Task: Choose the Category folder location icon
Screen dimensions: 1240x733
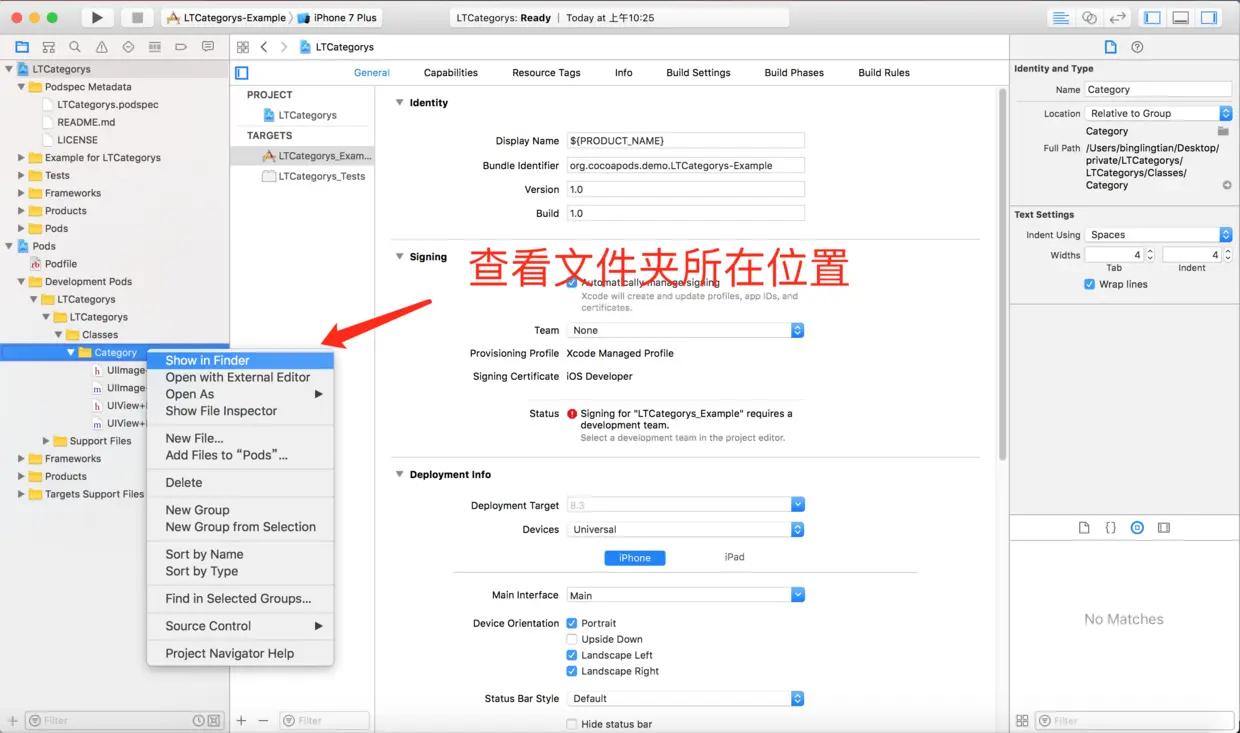Action: (1223, 131)
